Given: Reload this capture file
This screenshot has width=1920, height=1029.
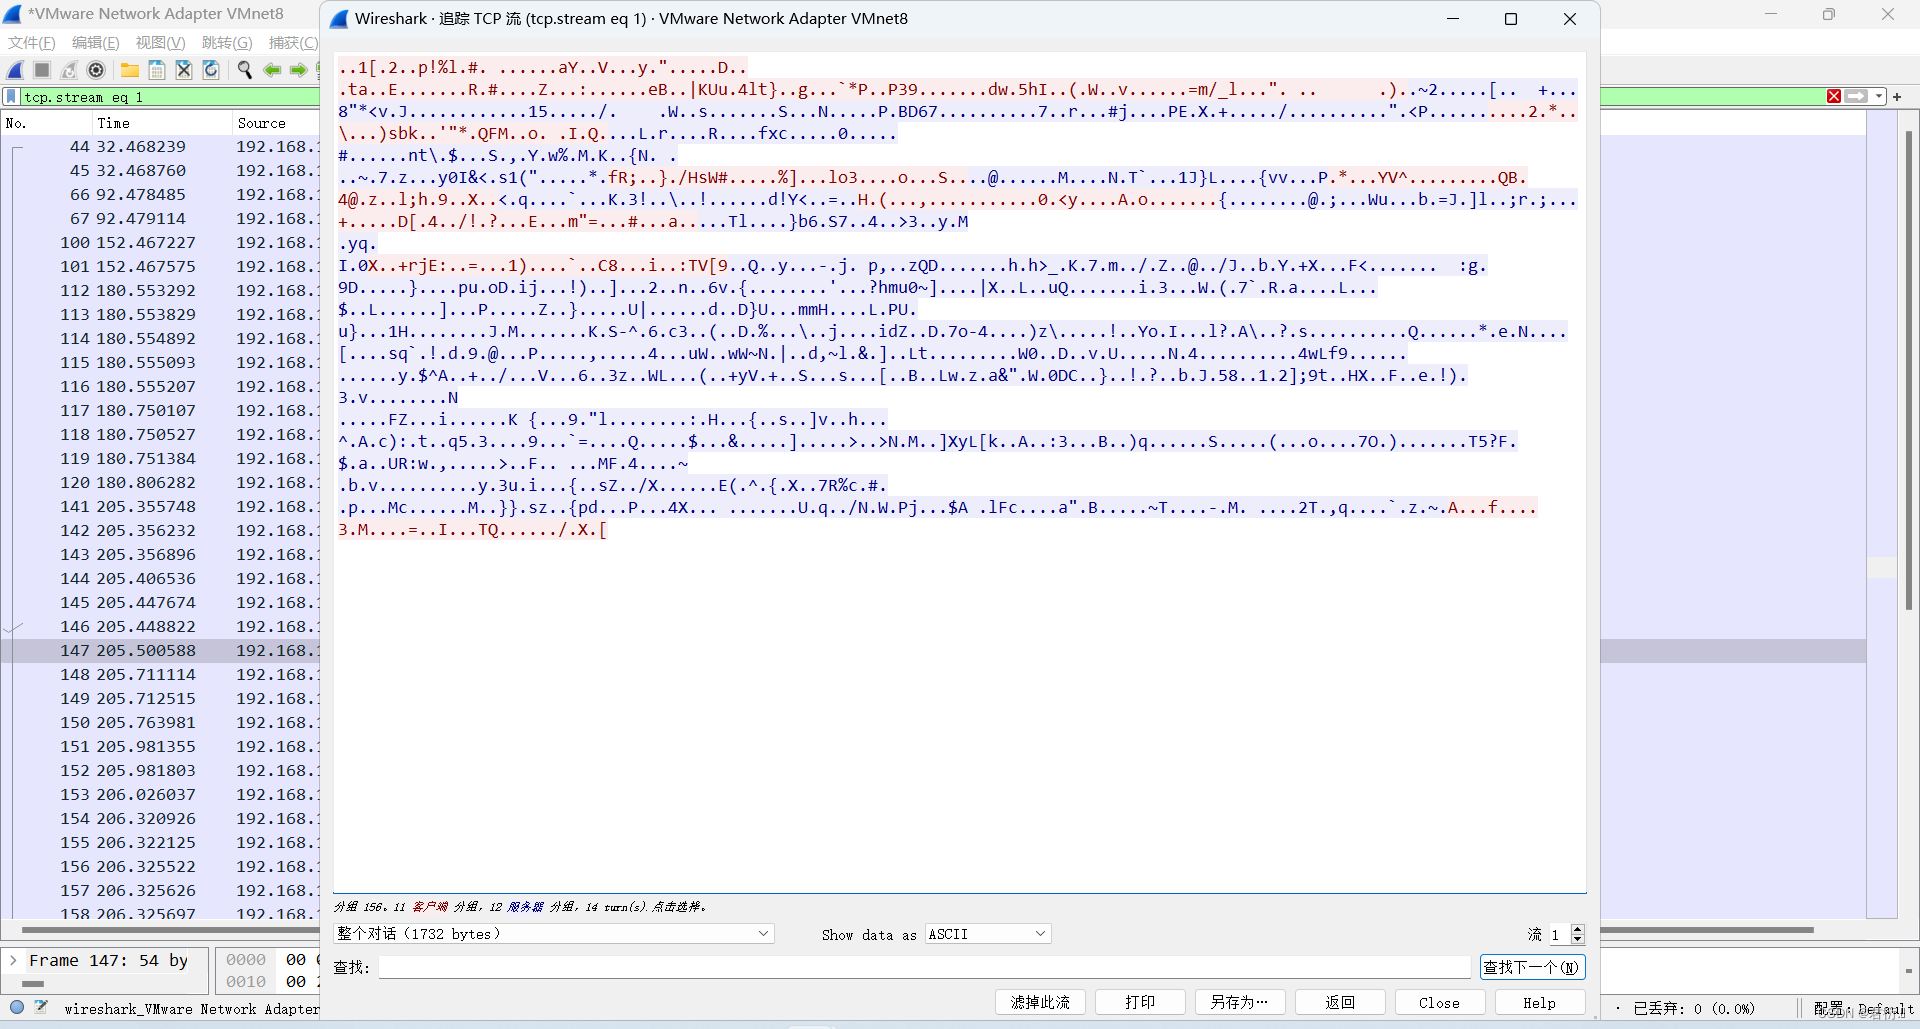Looking at the screenshot, I should tap(210, 70).
